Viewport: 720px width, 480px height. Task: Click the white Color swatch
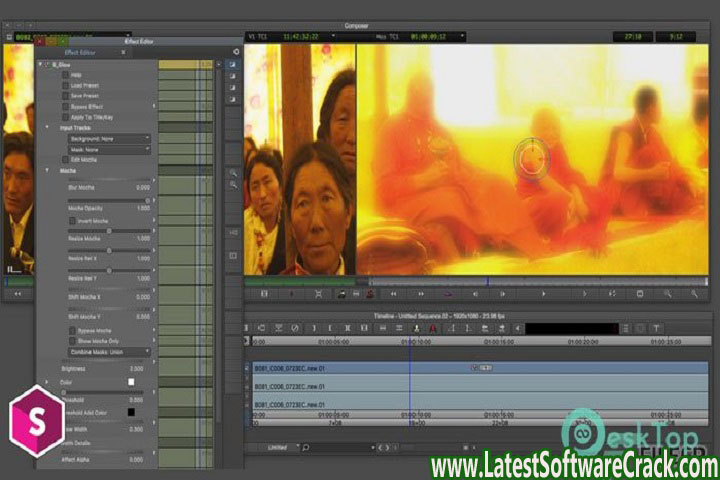(x=130, y=381)
